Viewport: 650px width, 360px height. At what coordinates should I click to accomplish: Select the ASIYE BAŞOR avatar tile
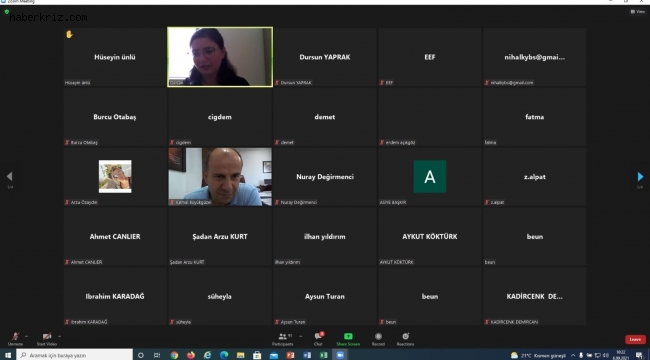point(430,177)
